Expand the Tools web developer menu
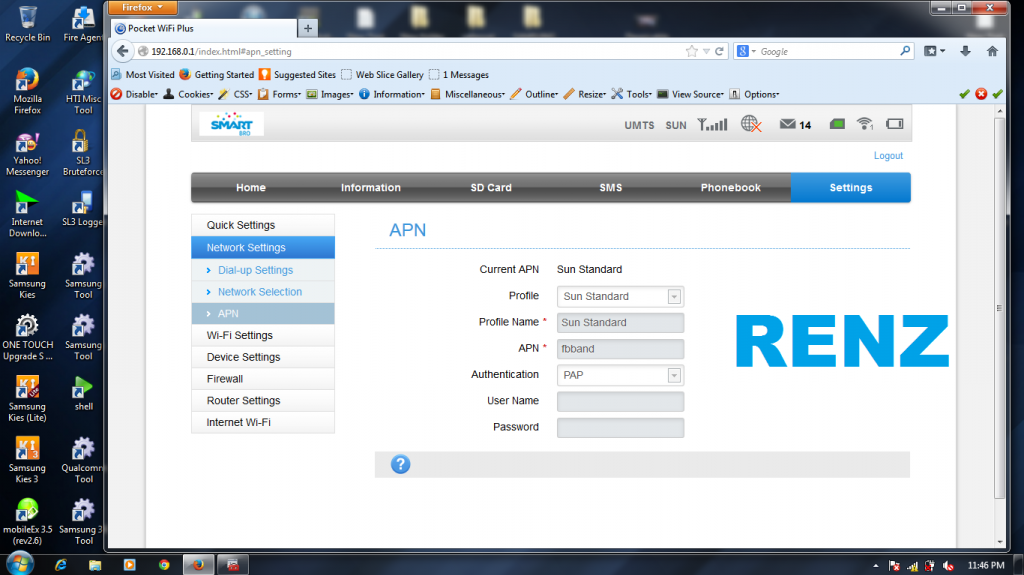 pyautogui.click(x=632, y=94)
